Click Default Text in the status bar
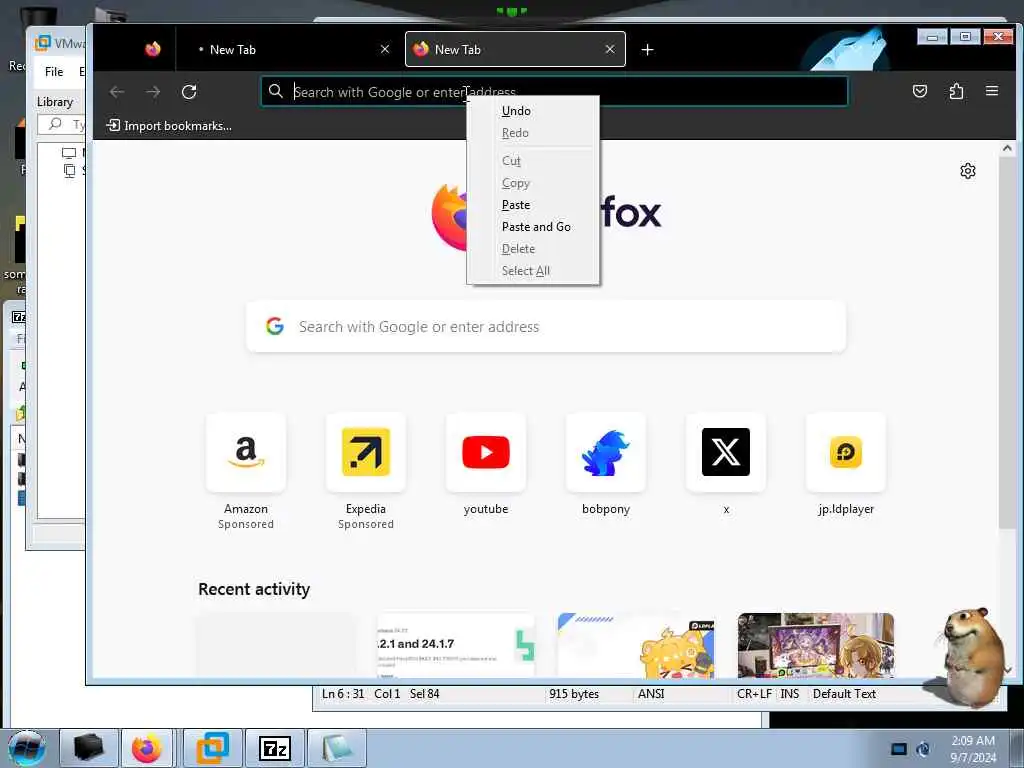The image size is (1024, 768). coord(844,694)
